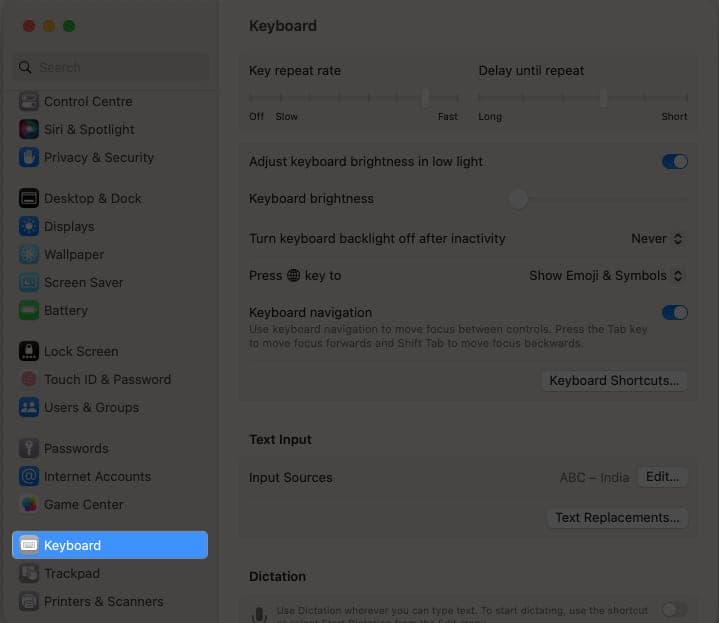Open Internet Accounts pane
The width and height of the screenshot is (719, 623).
point(110,476)
